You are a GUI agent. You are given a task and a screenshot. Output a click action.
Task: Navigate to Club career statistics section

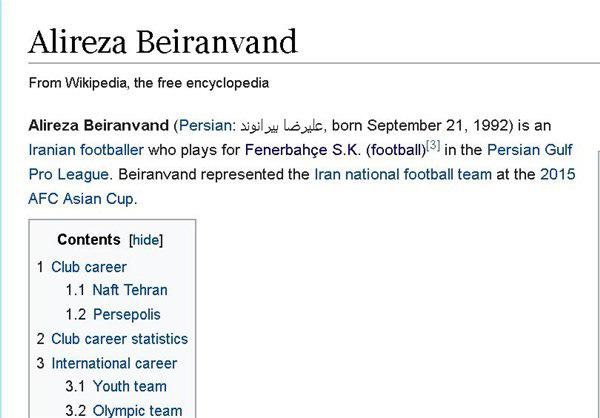tap(119, 339)
